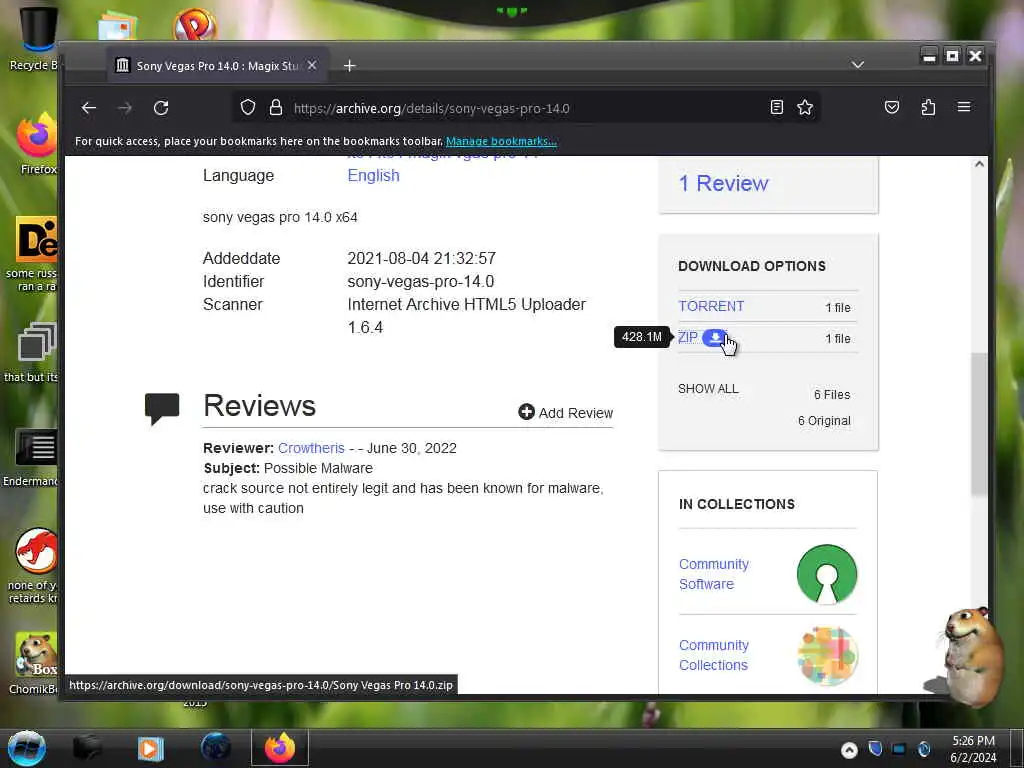Reload the archive.org page
This screenshot has height=768, width=1024.
[x=161, y=108]
